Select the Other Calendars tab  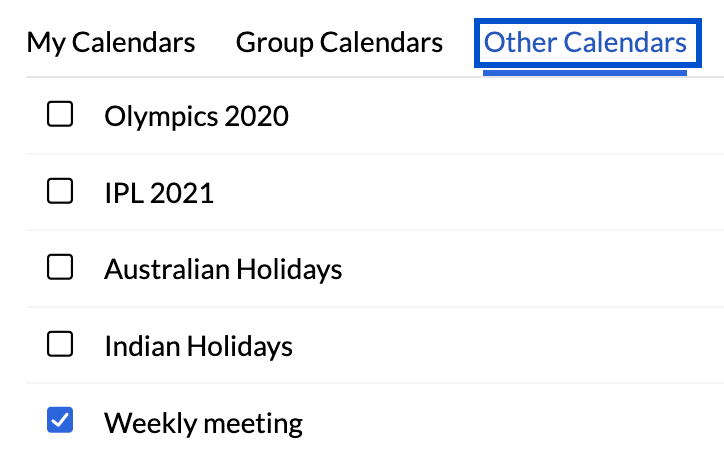coord(585,43)
